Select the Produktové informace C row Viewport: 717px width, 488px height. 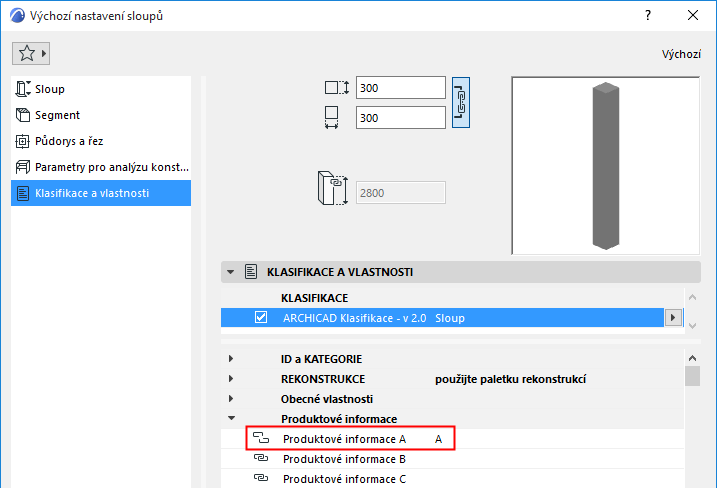click(453, 478)
